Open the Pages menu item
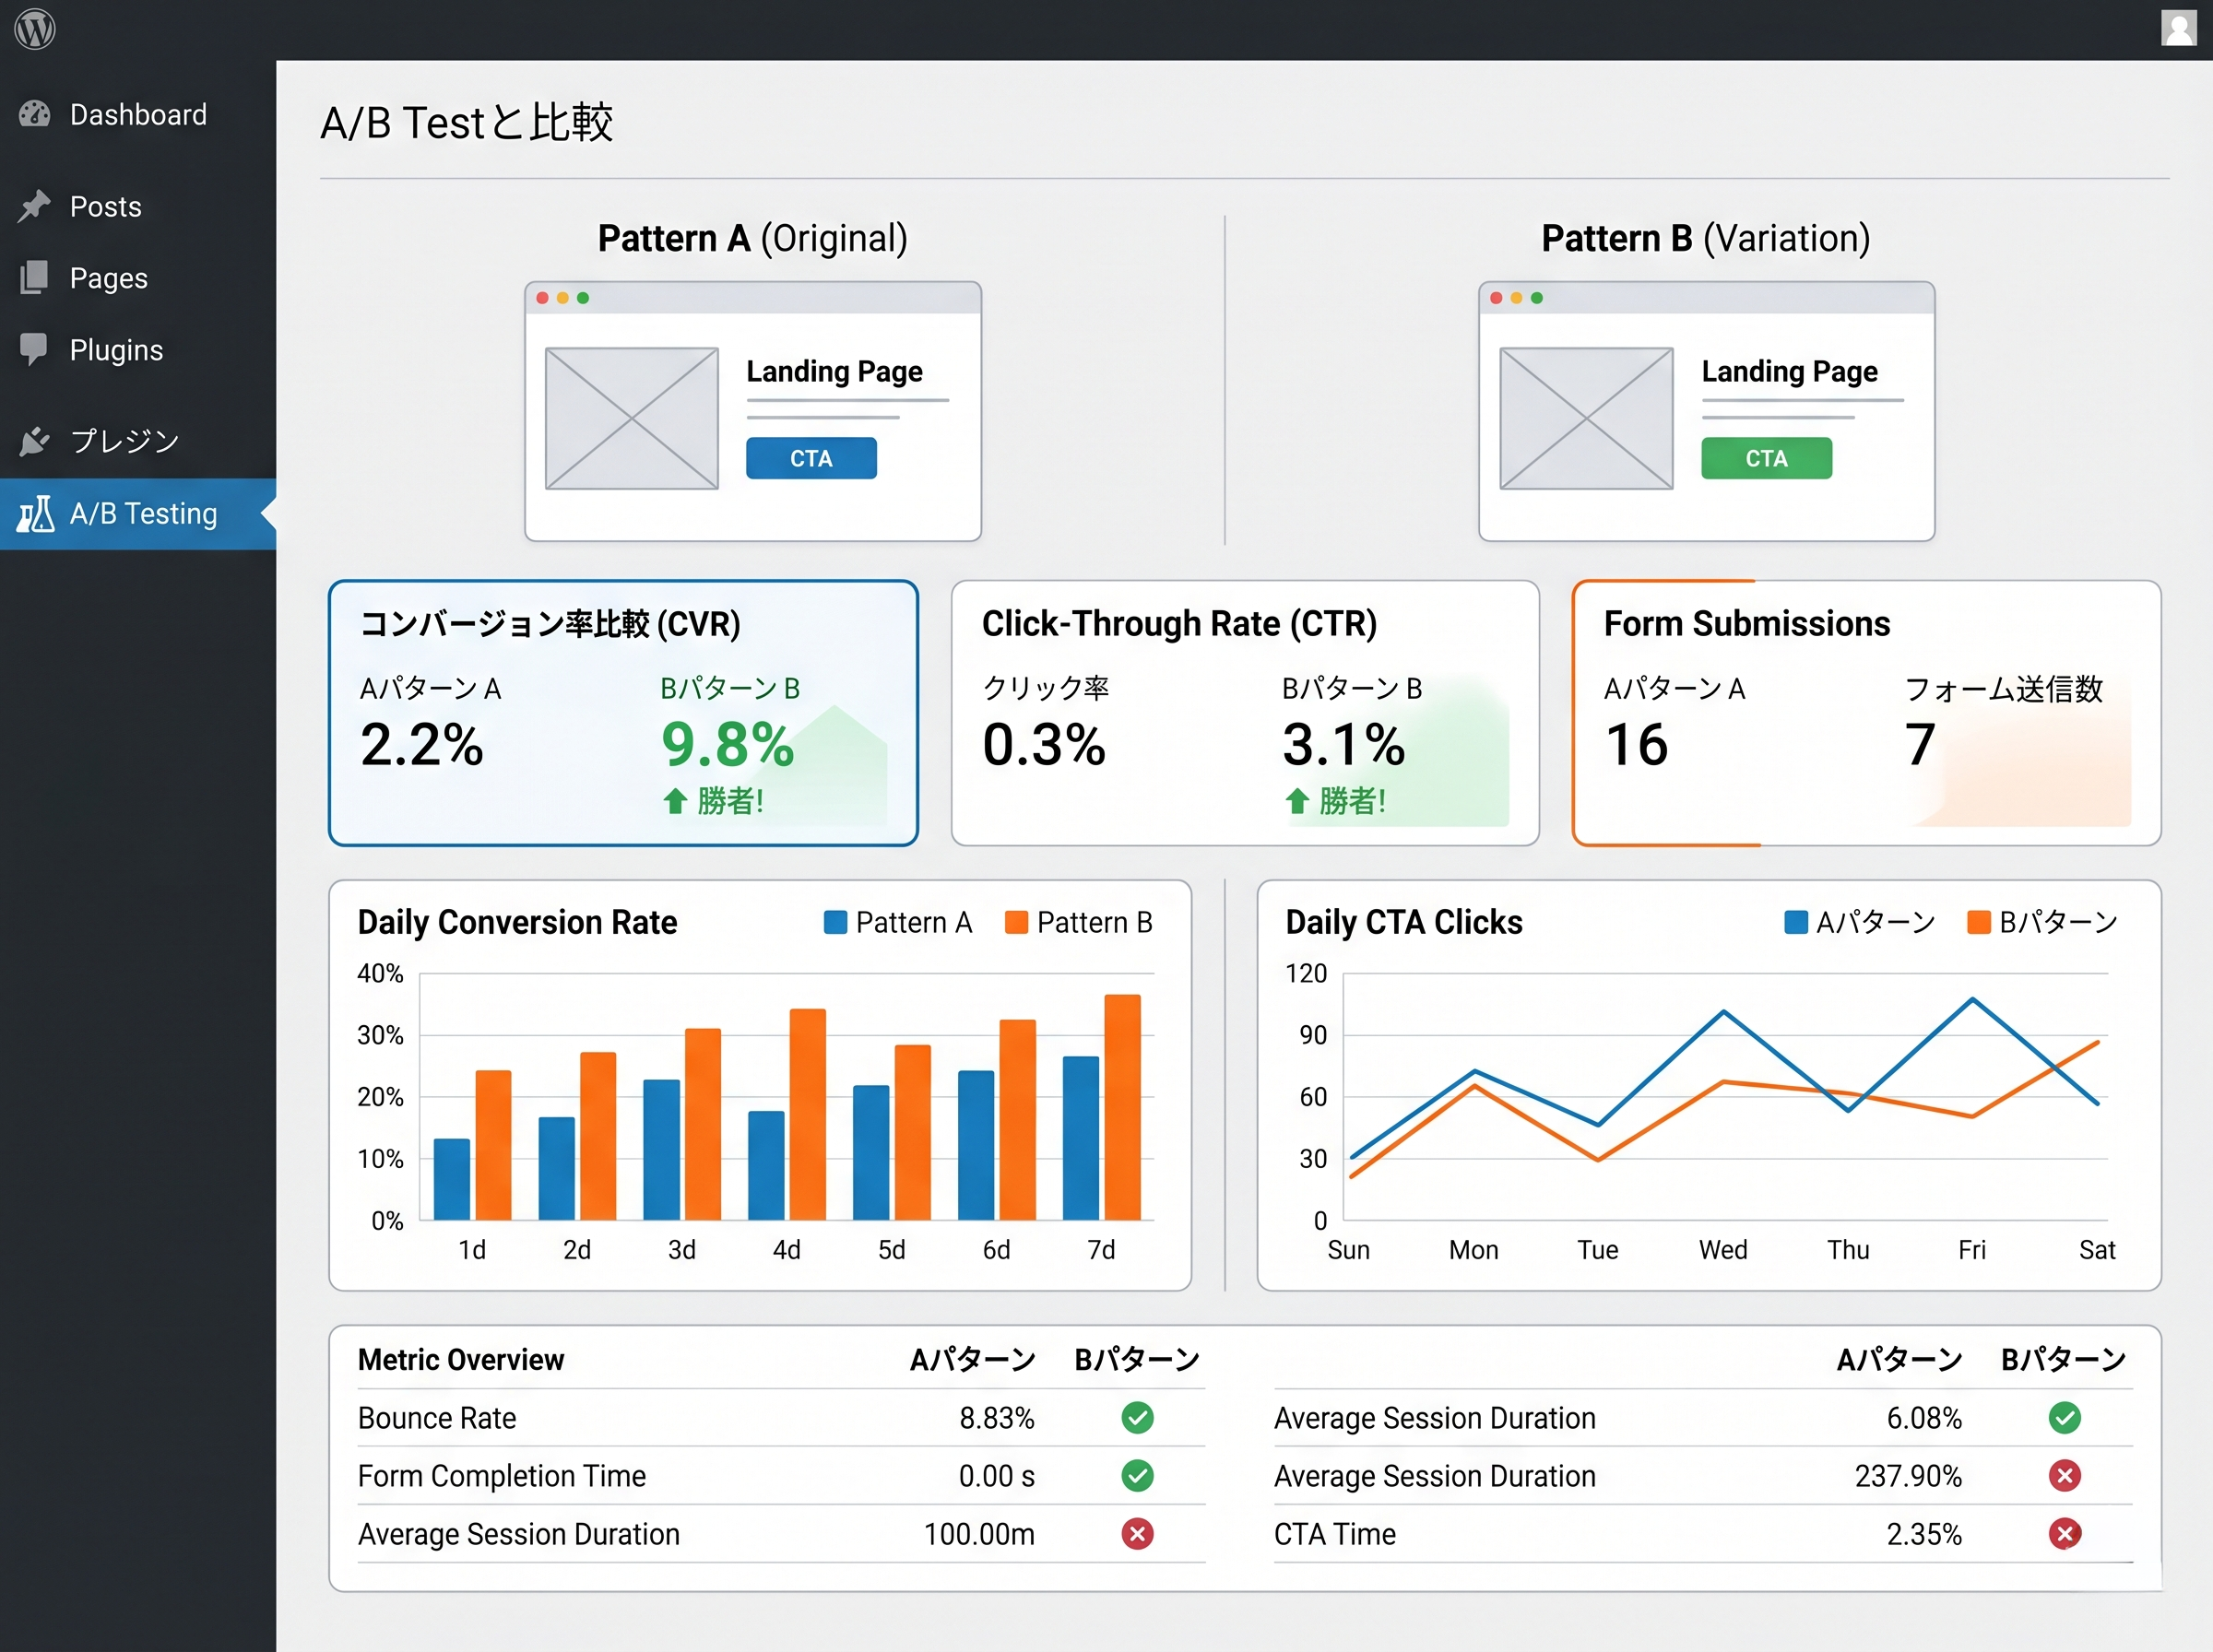The width and height of the screenshot is (2213, 1652). (x=108, y=278)
